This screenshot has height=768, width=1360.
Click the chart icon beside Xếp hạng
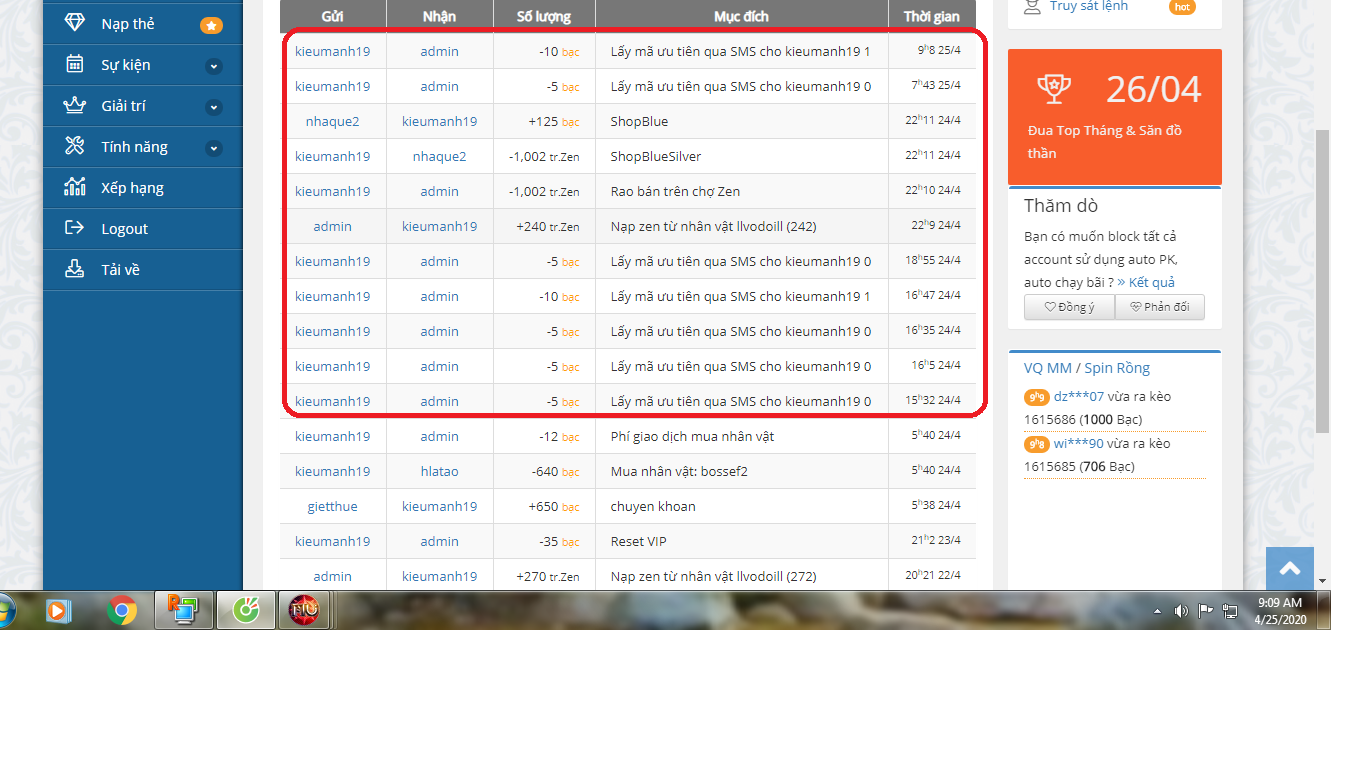[x=75, y=187]
